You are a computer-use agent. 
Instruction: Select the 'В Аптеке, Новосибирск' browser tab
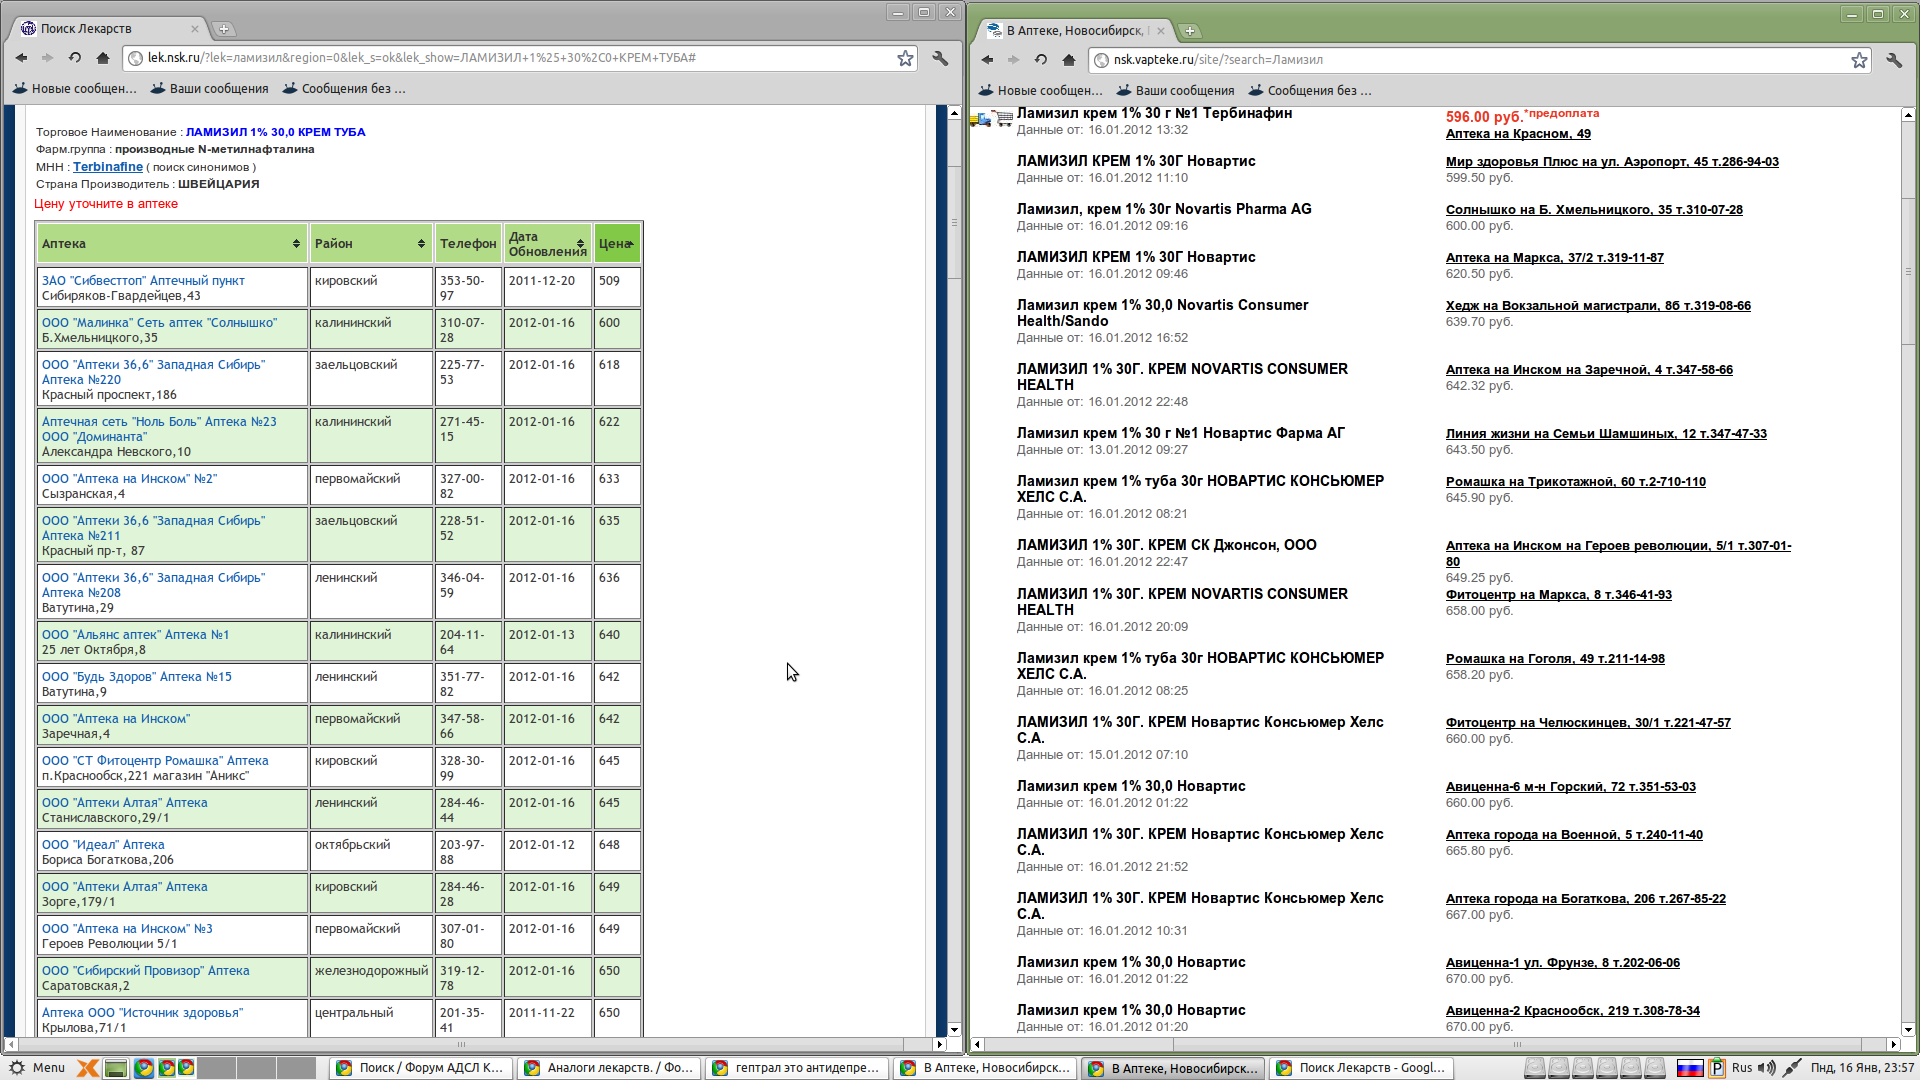(x=1076, y=31)
